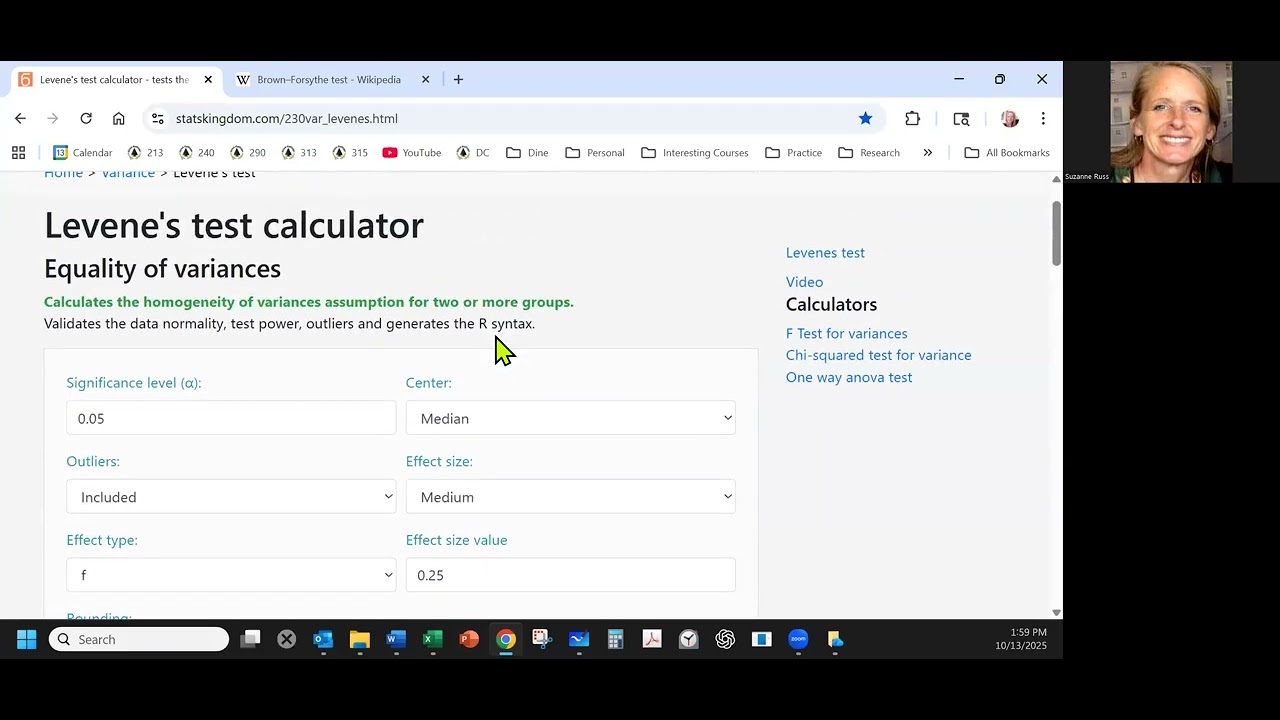Open a new browser tab
The image size is (1280, 720).
[x=458, y=79]
